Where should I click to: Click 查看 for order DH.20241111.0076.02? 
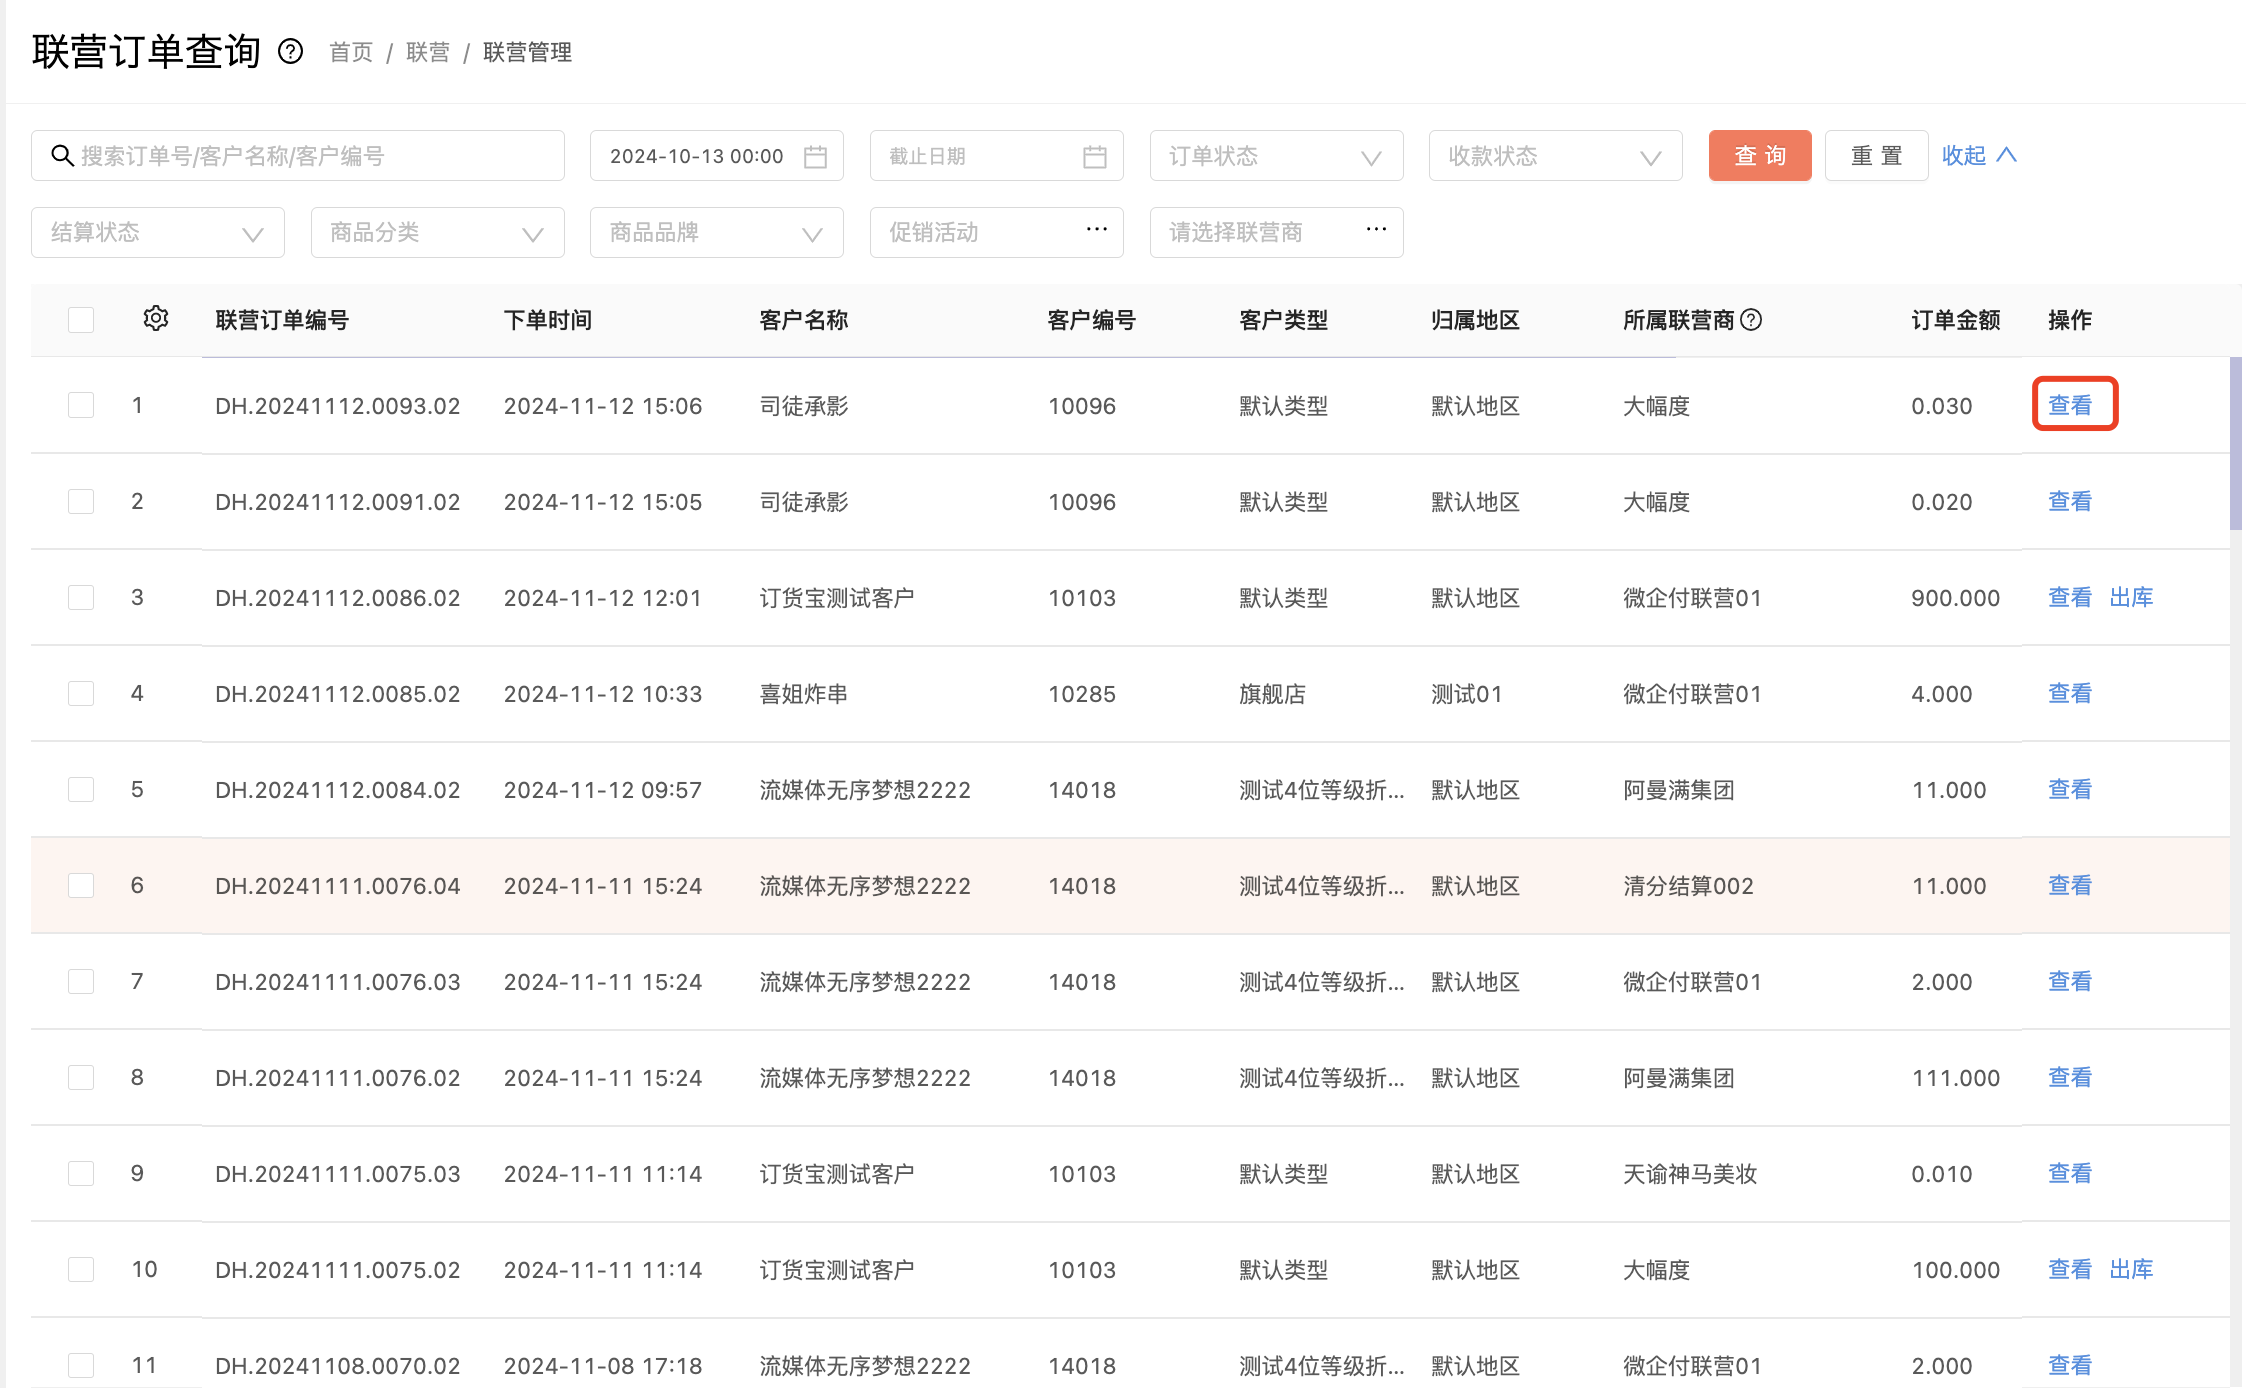click(x=2070, y=1077)
